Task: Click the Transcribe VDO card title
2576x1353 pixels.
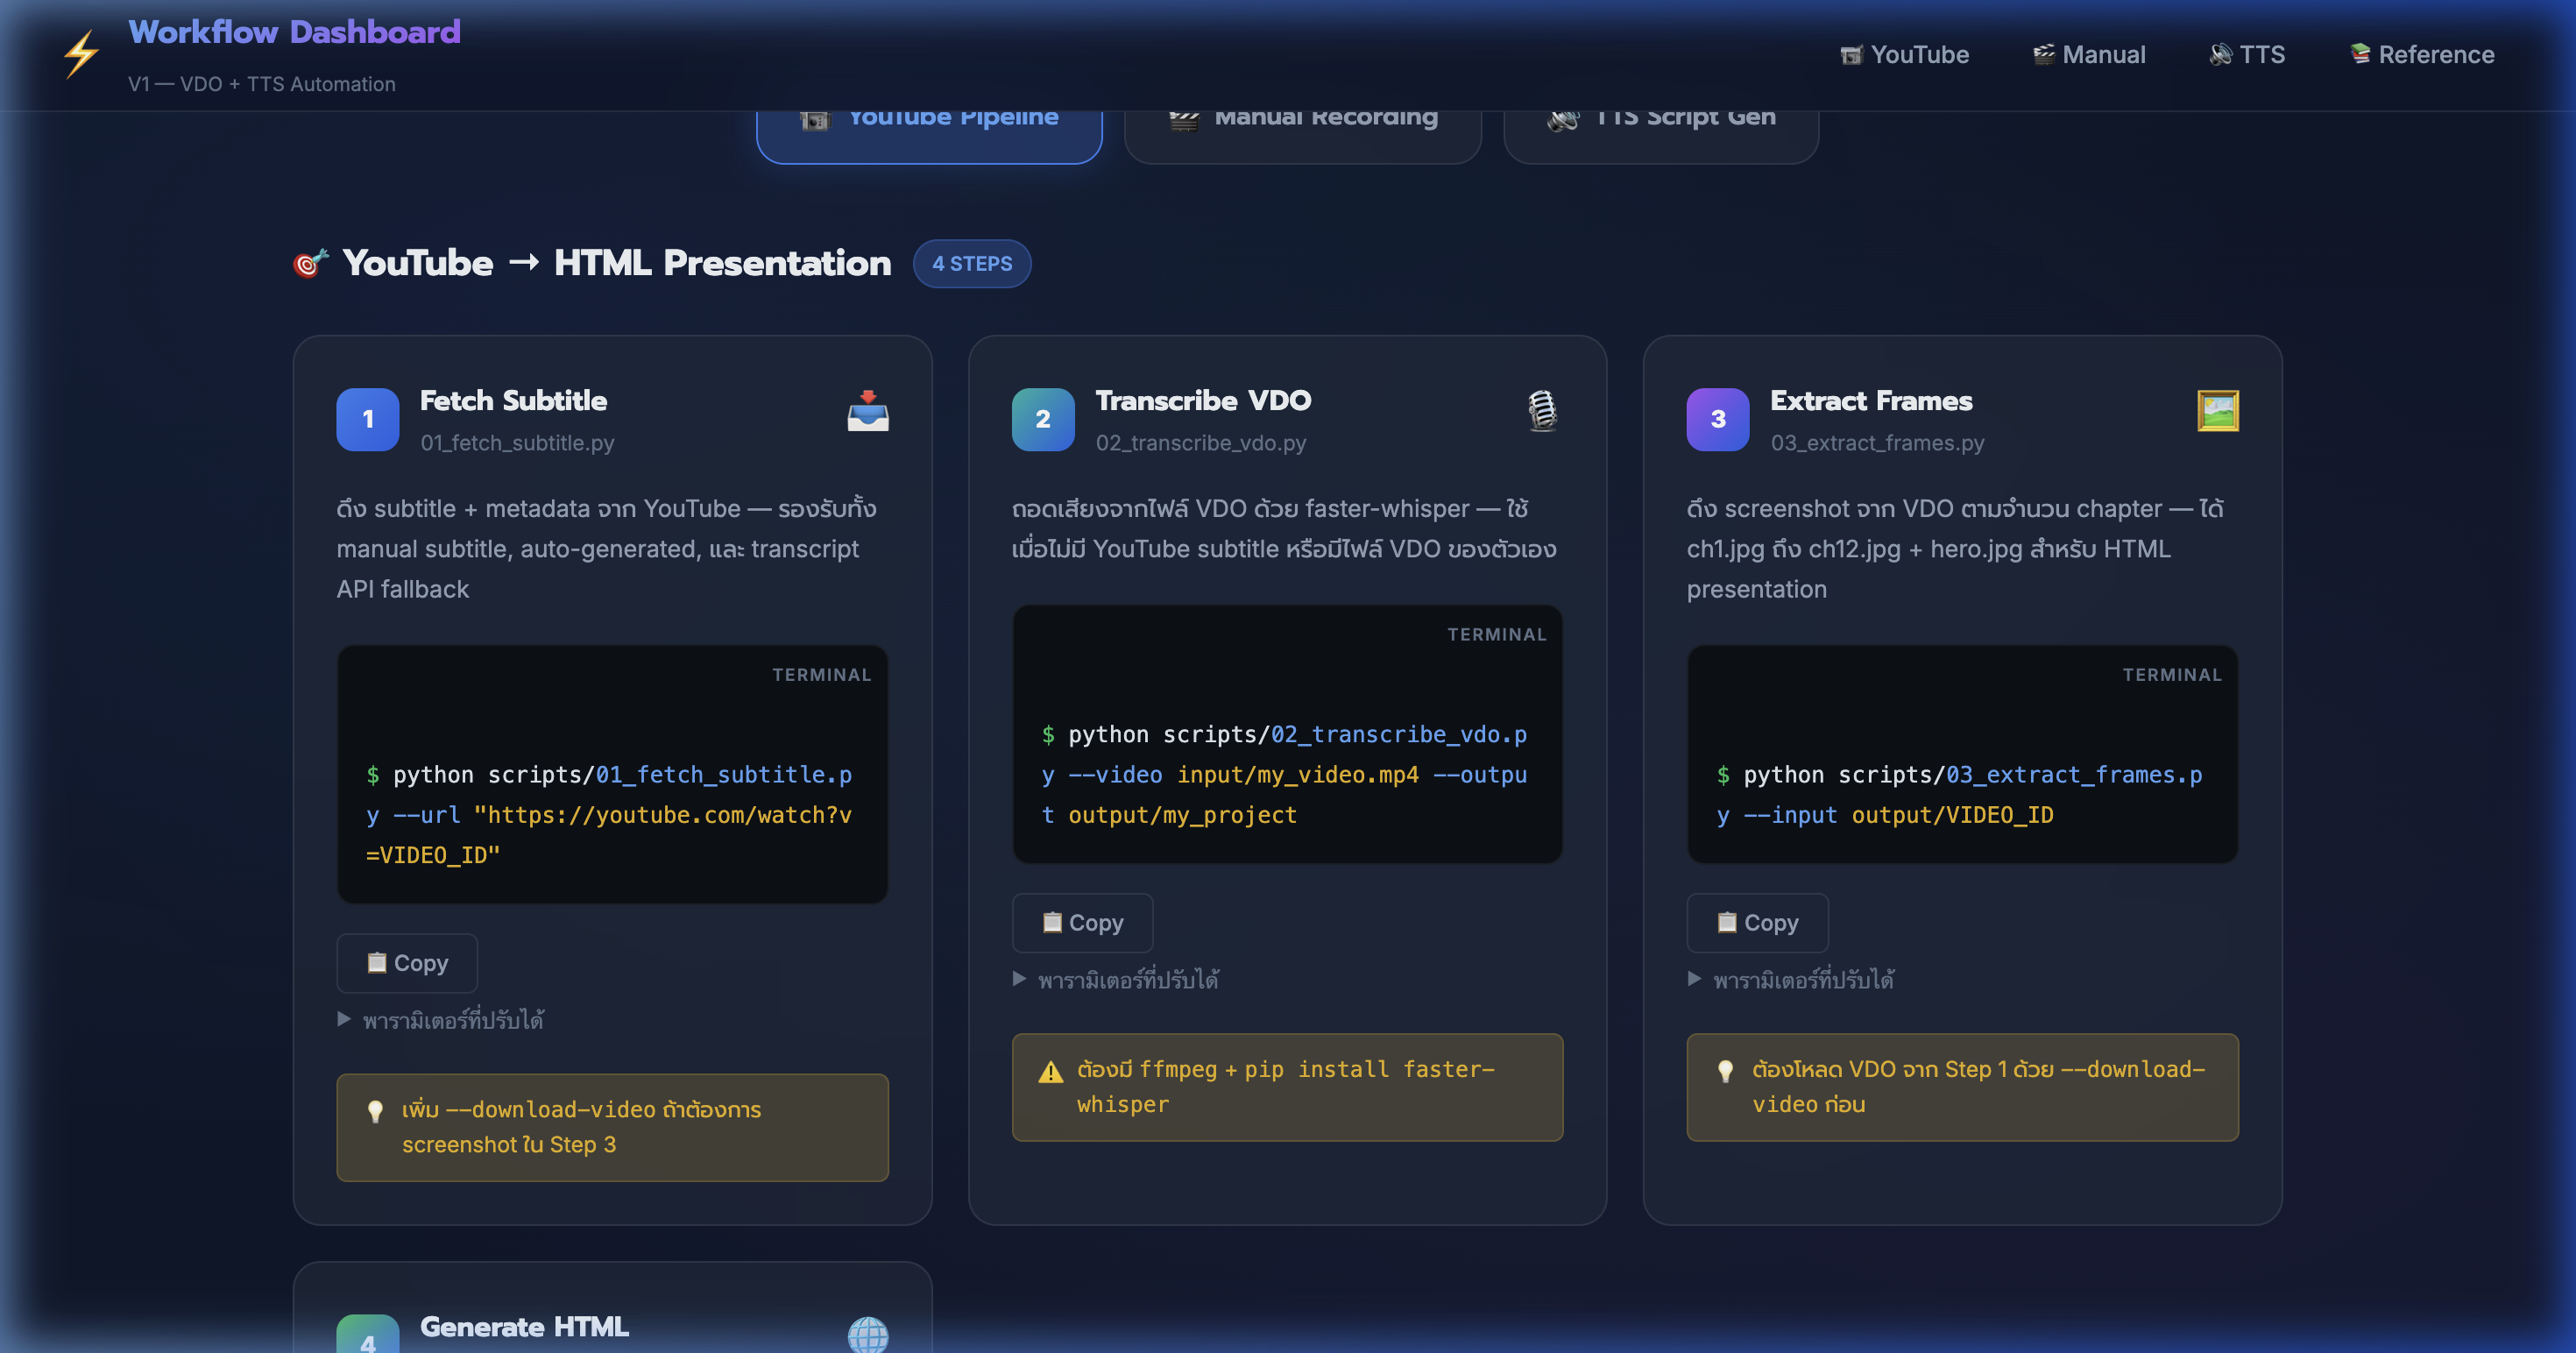Action: tap(1203, 401)
